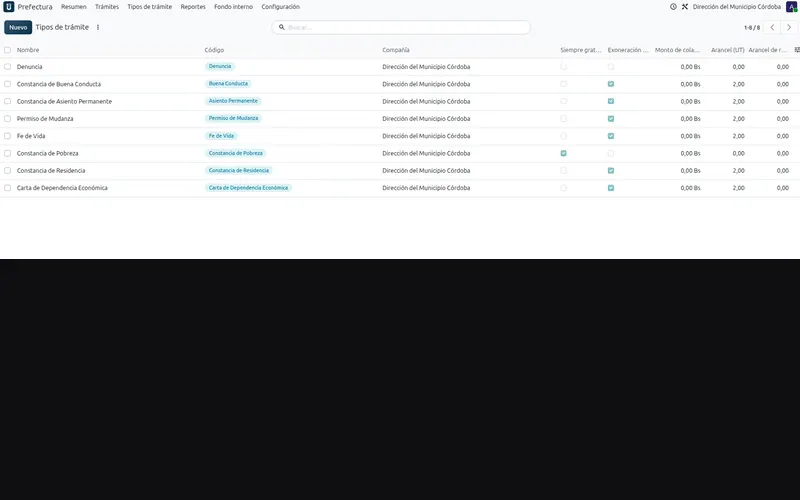Open the Constancia de Buena Conducta name

point(59,84)
